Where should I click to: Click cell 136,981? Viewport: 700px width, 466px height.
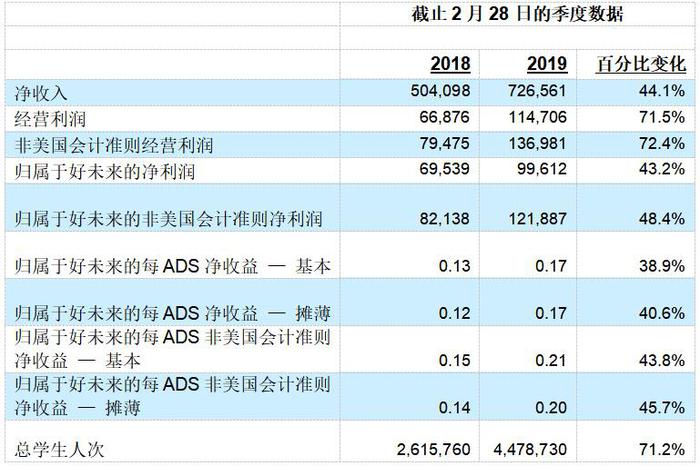tap(538, 143)
